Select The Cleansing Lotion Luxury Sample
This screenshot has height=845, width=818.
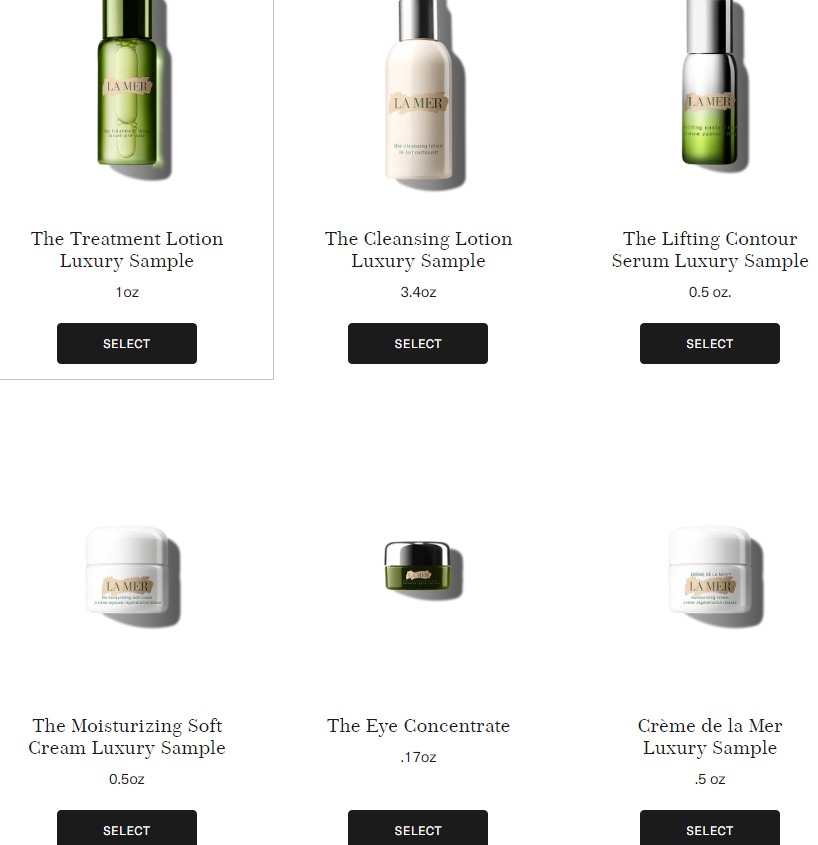[x=418, y=343]
